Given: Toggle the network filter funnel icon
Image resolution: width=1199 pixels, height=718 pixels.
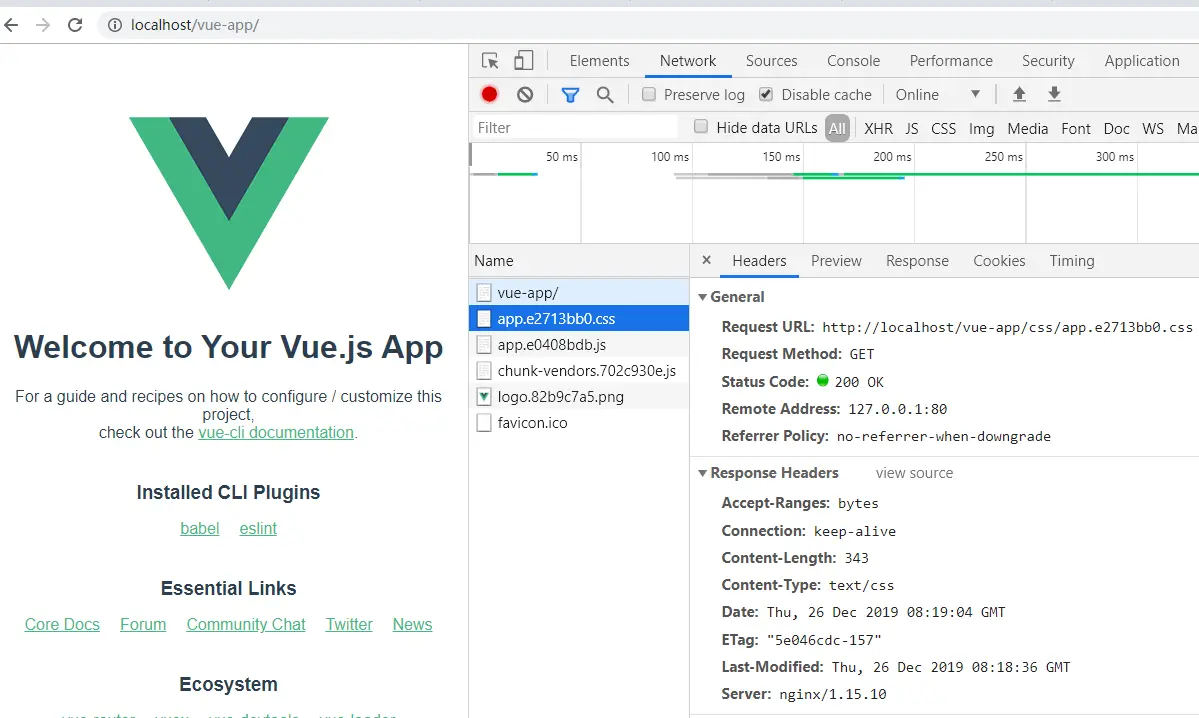Looking at the screenshot, I should tap(570, 95).
